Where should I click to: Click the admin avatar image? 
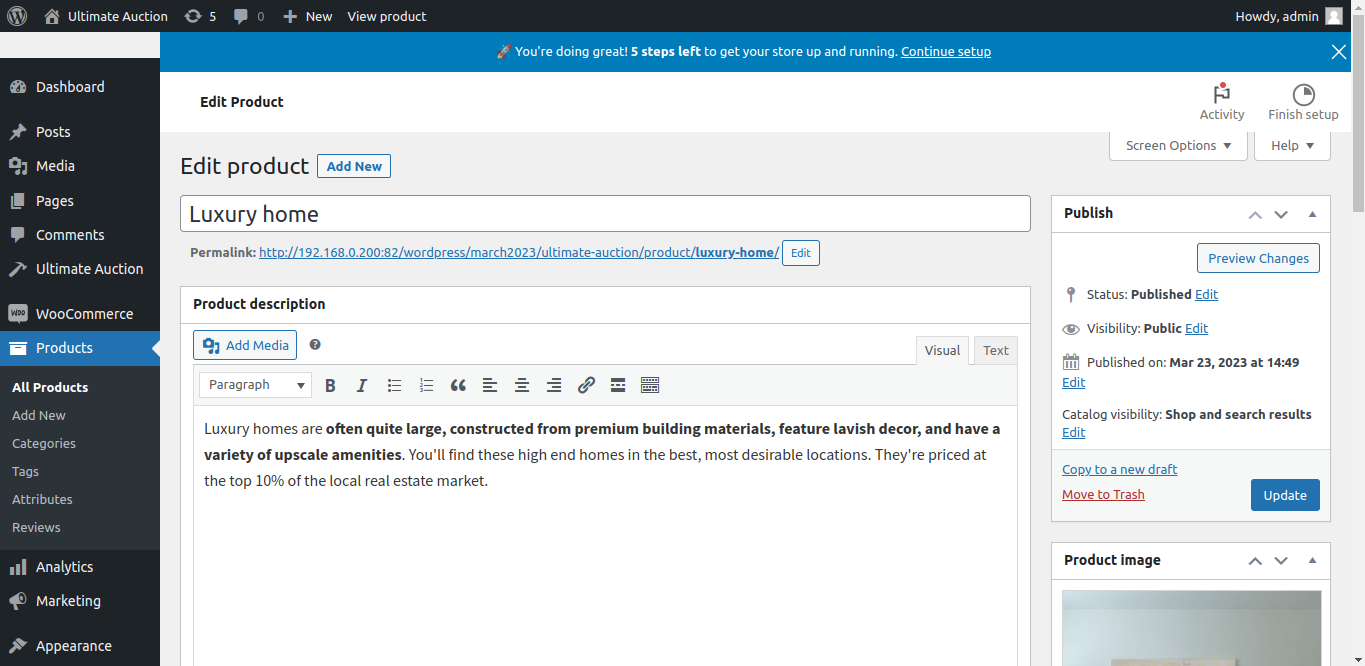click(1334, 16)
